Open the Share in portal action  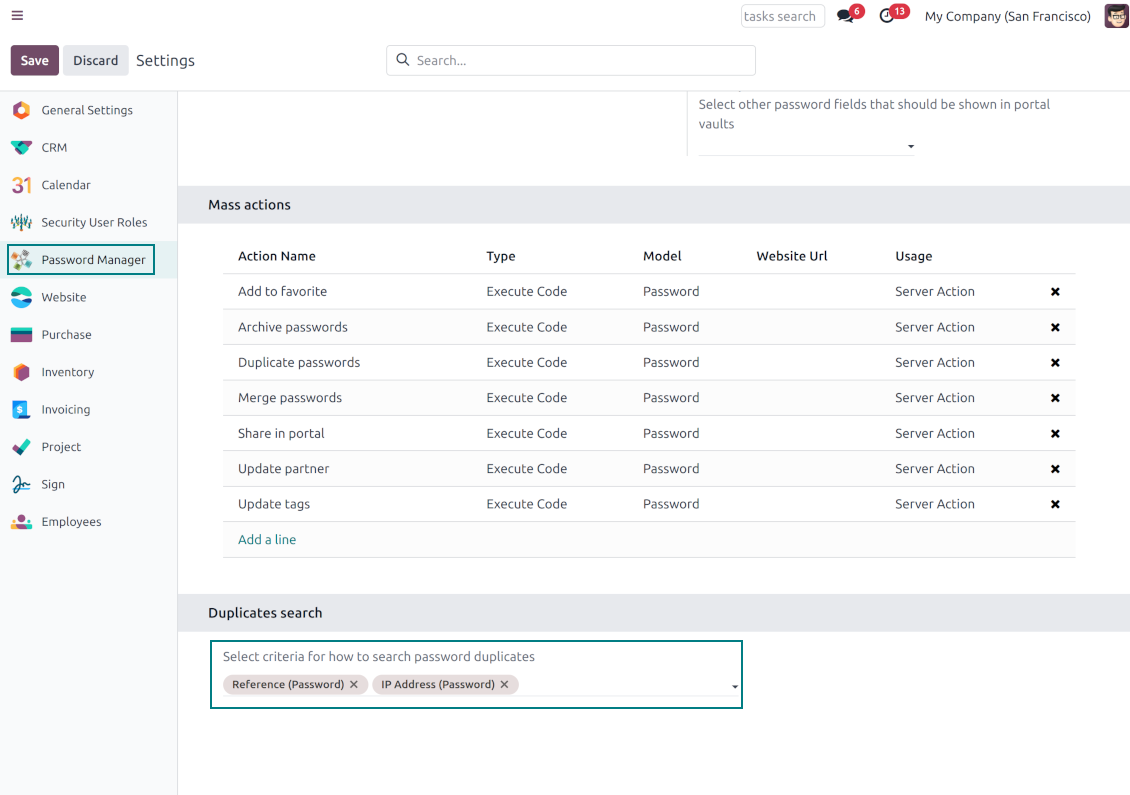(x=281, y=434)
